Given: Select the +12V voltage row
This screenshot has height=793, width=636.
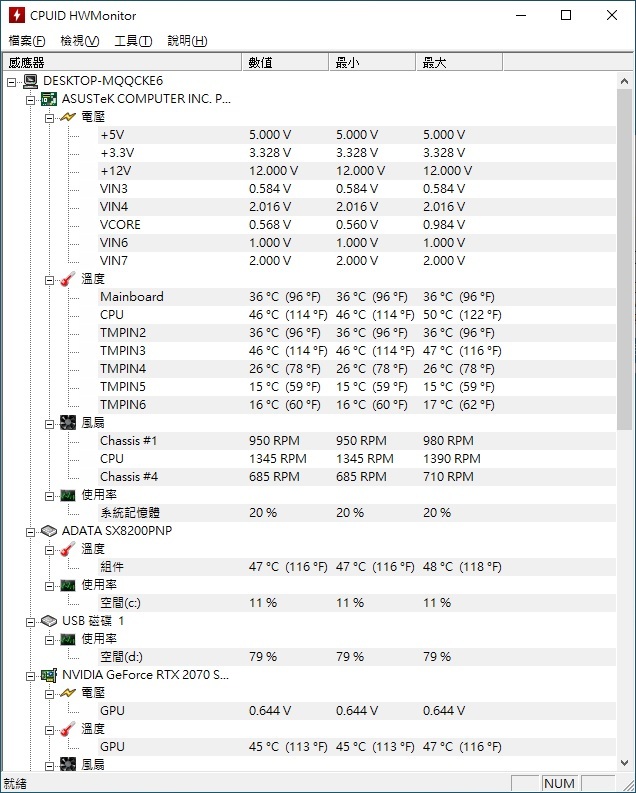Looking at the screenshot, I should [357, 171].
